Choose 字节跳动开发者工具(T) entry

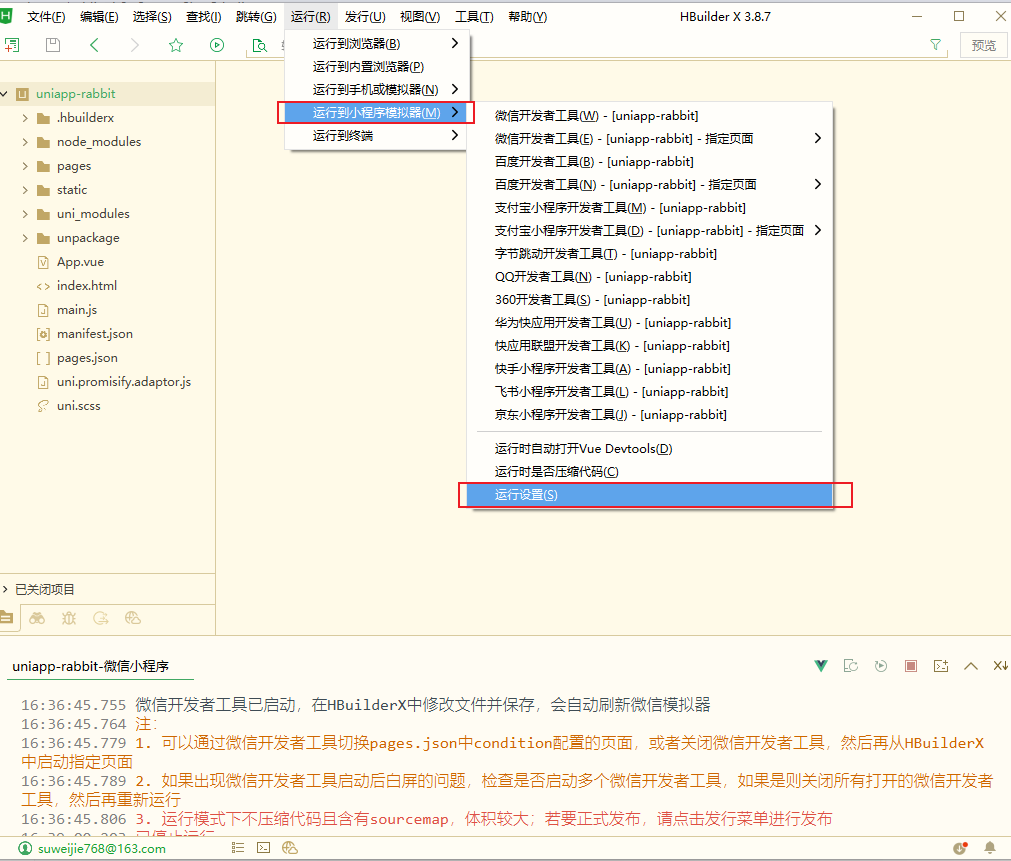pos(651,253)
